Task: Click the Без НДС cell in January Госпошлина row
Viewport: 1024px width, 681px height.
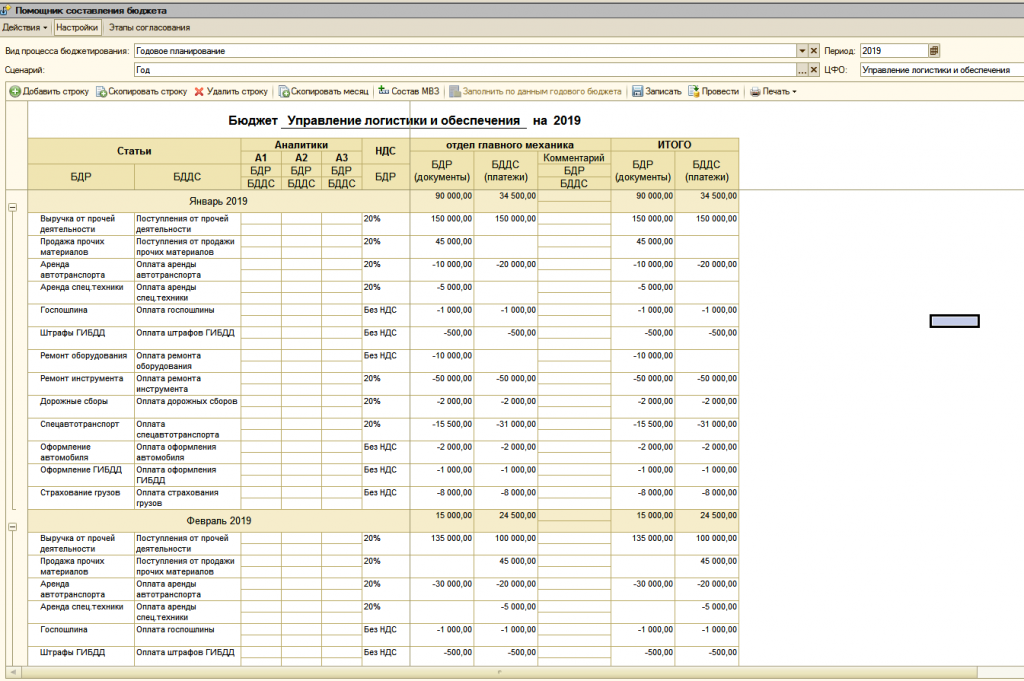Action: (x=385, y=315)
